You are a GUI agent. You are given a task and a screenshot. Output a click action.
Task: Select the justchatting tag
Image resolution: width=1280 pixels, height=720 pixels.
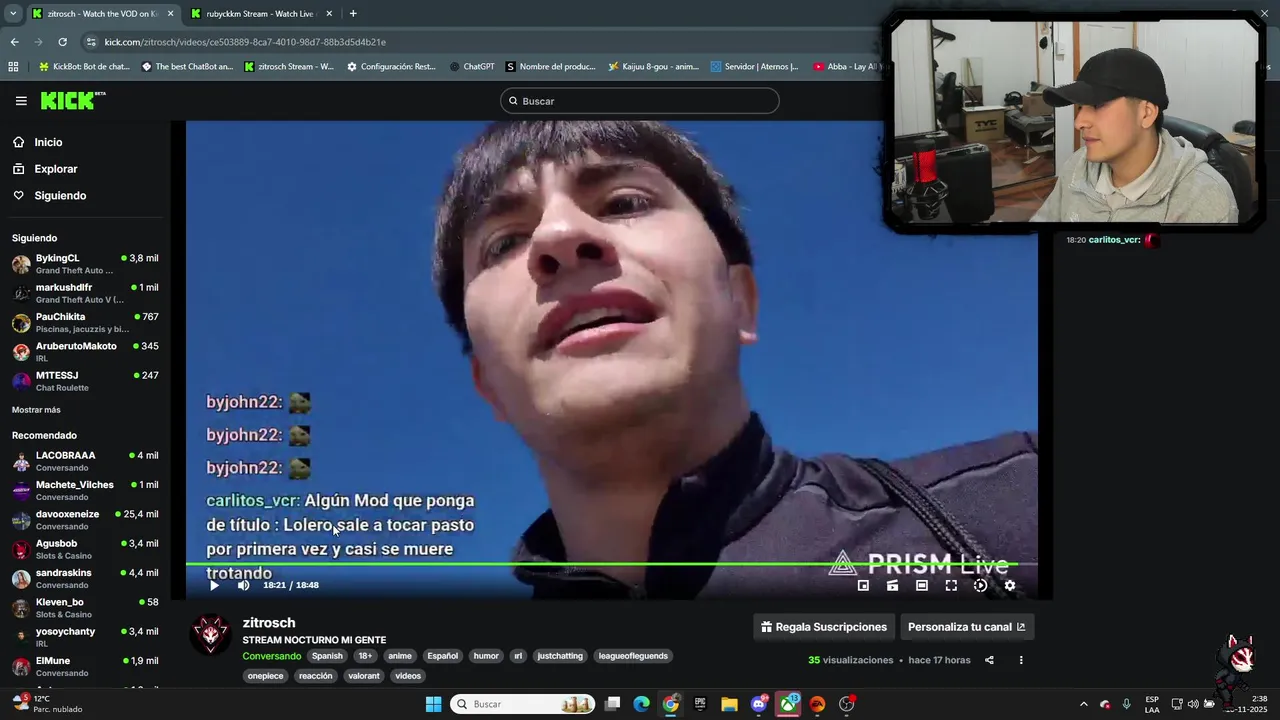[560, 656]
